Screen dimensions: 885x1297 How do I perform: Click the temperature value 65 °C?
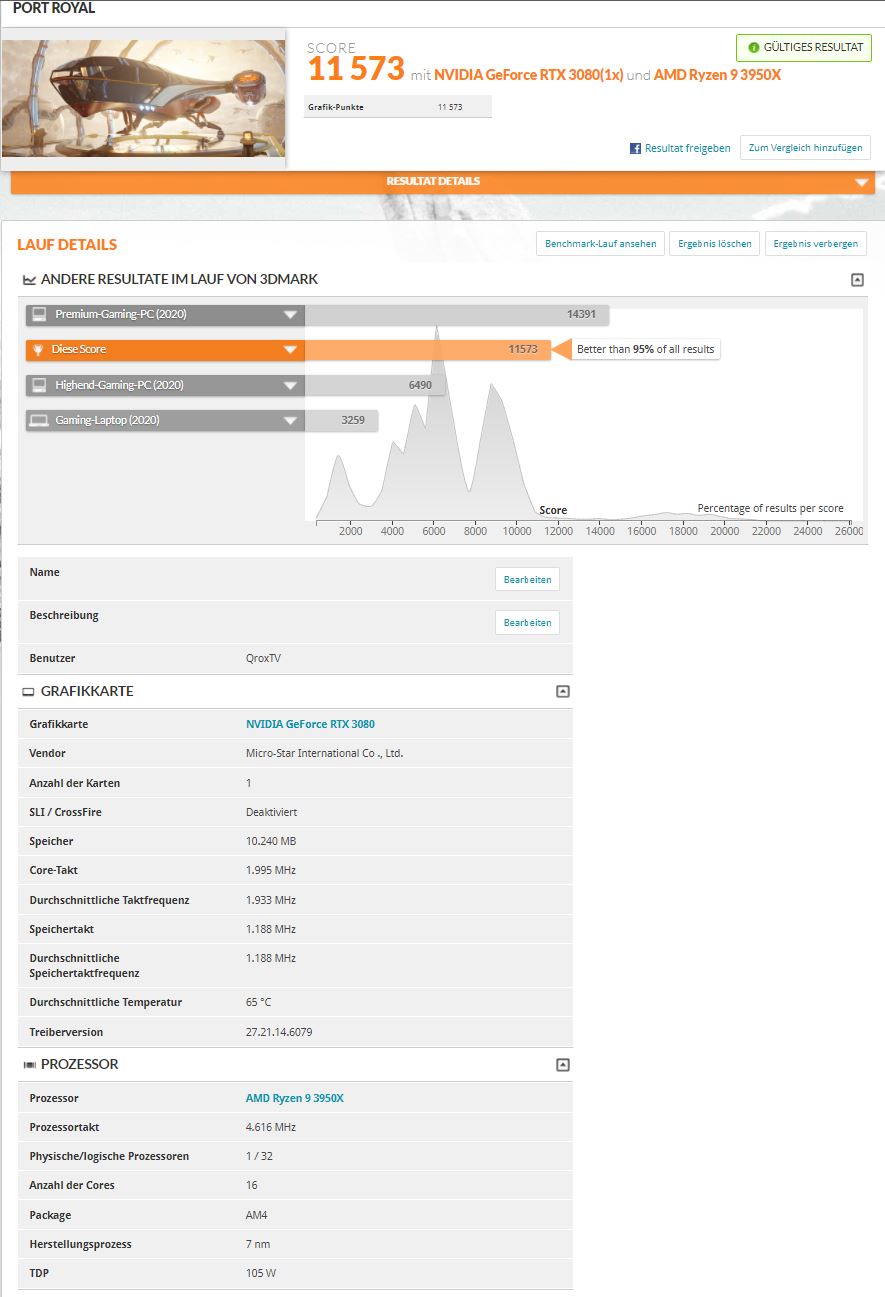click(258, 1002)
